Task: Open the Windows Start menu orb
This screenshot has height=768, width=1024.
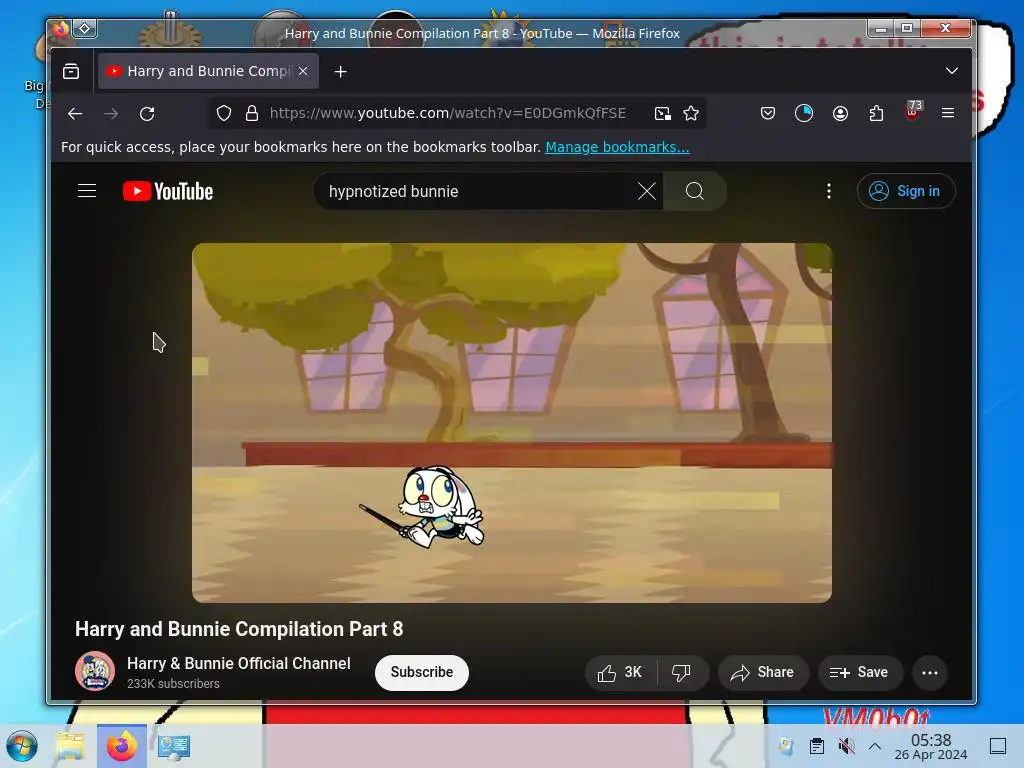Action: point(22,746)
